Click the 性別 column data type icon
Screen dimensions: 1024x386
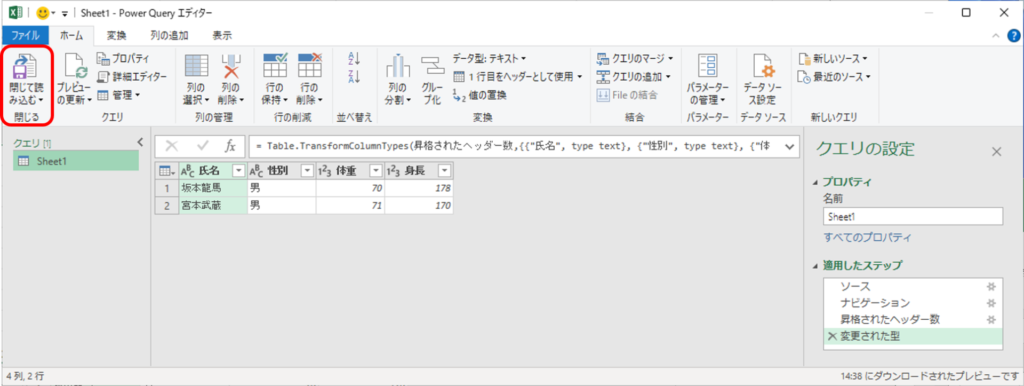pyautogui.click(x=256, y=170)
